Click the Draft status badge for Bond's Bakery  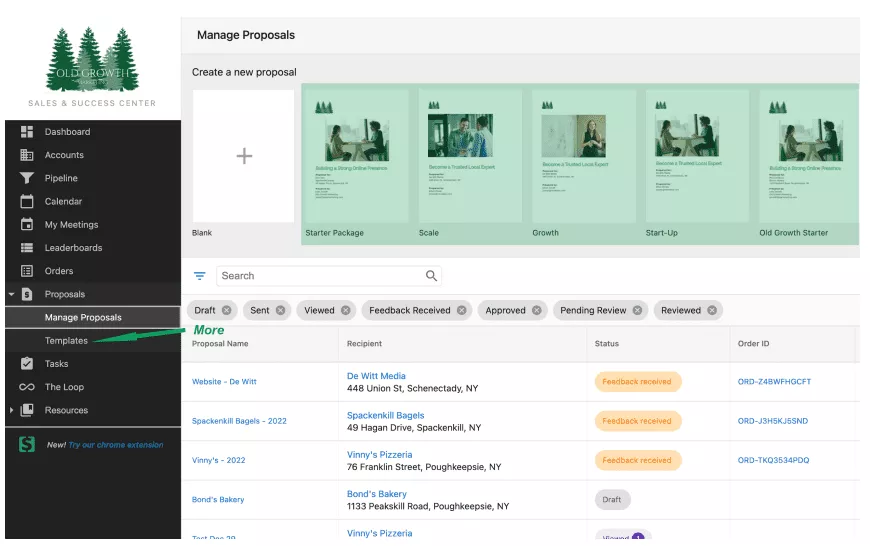pos(612,500)
